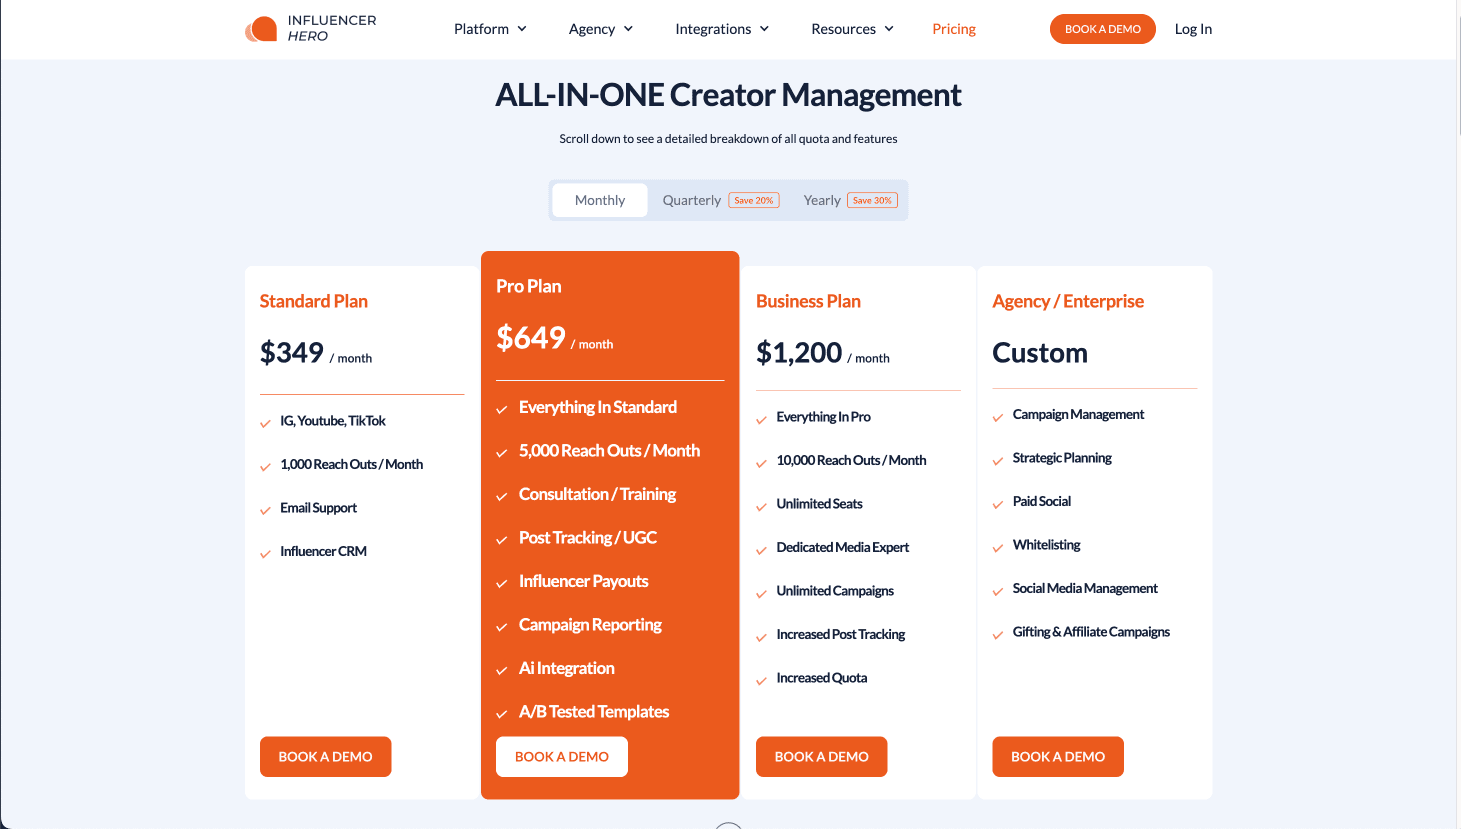Click the Standard Plan title
The width and height of the screenshot is (1461, 829).
point(314,301)
